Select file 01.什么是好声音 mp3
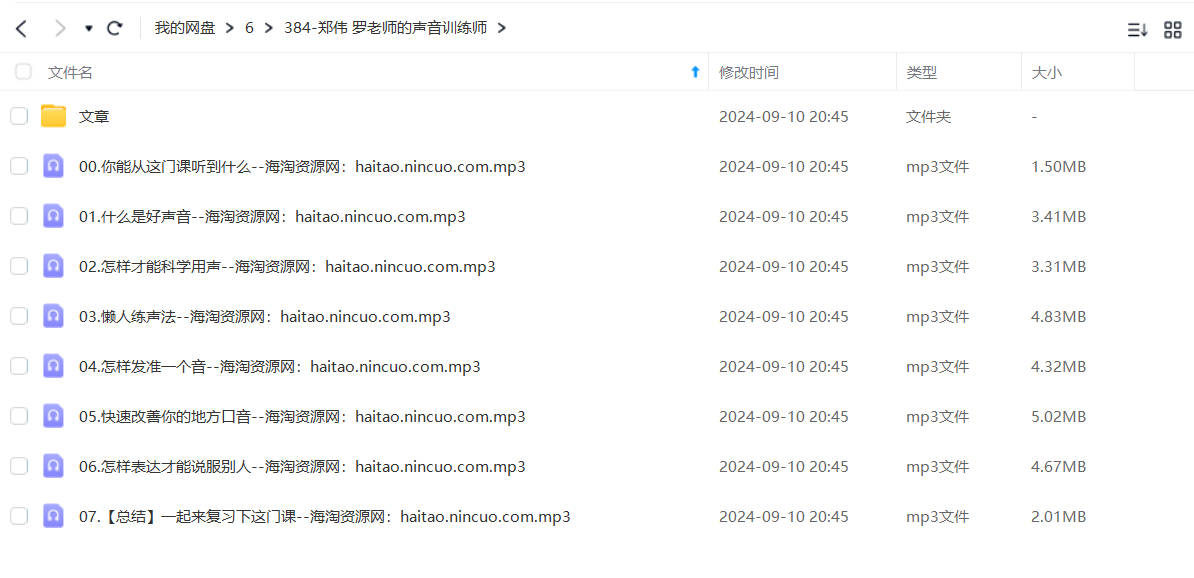 pos(273,217)
